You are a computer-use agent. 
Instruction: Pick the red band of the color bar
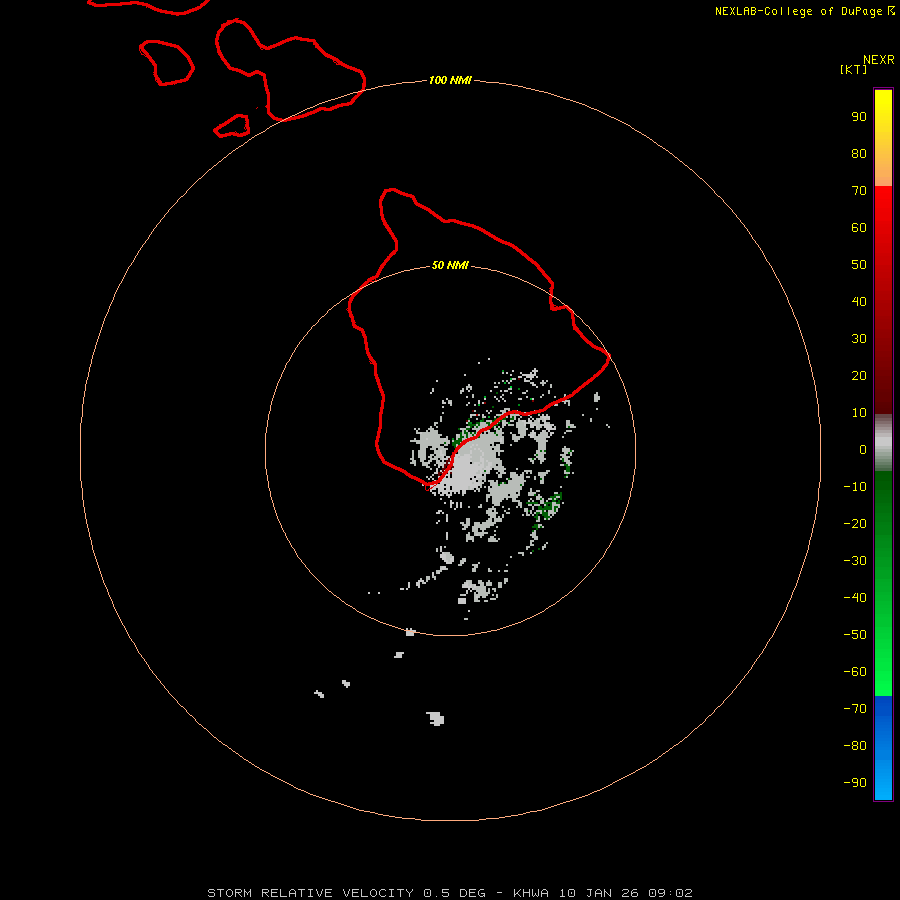[x=883, y=300]
